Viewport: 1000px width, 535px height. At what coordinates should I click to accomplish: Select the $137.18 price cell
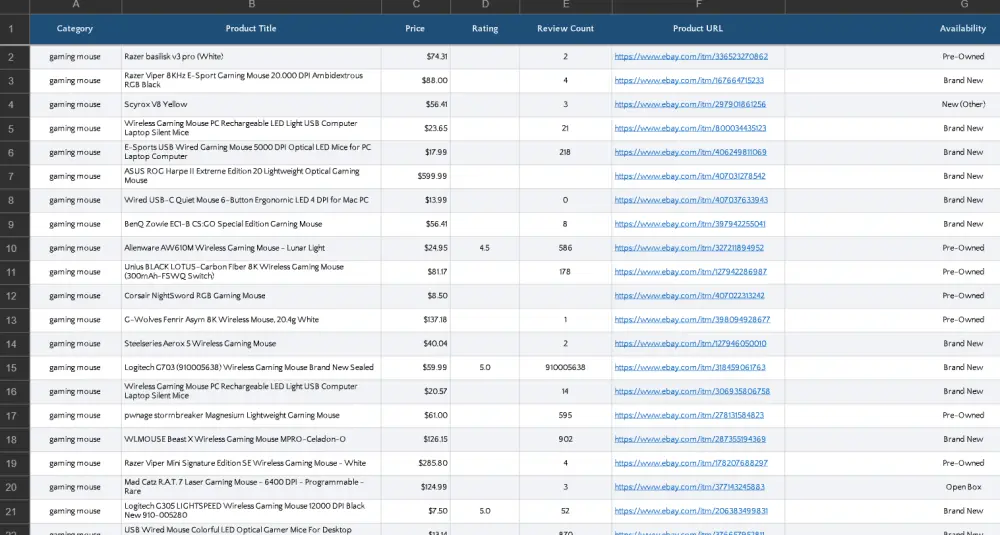[416, 319]
